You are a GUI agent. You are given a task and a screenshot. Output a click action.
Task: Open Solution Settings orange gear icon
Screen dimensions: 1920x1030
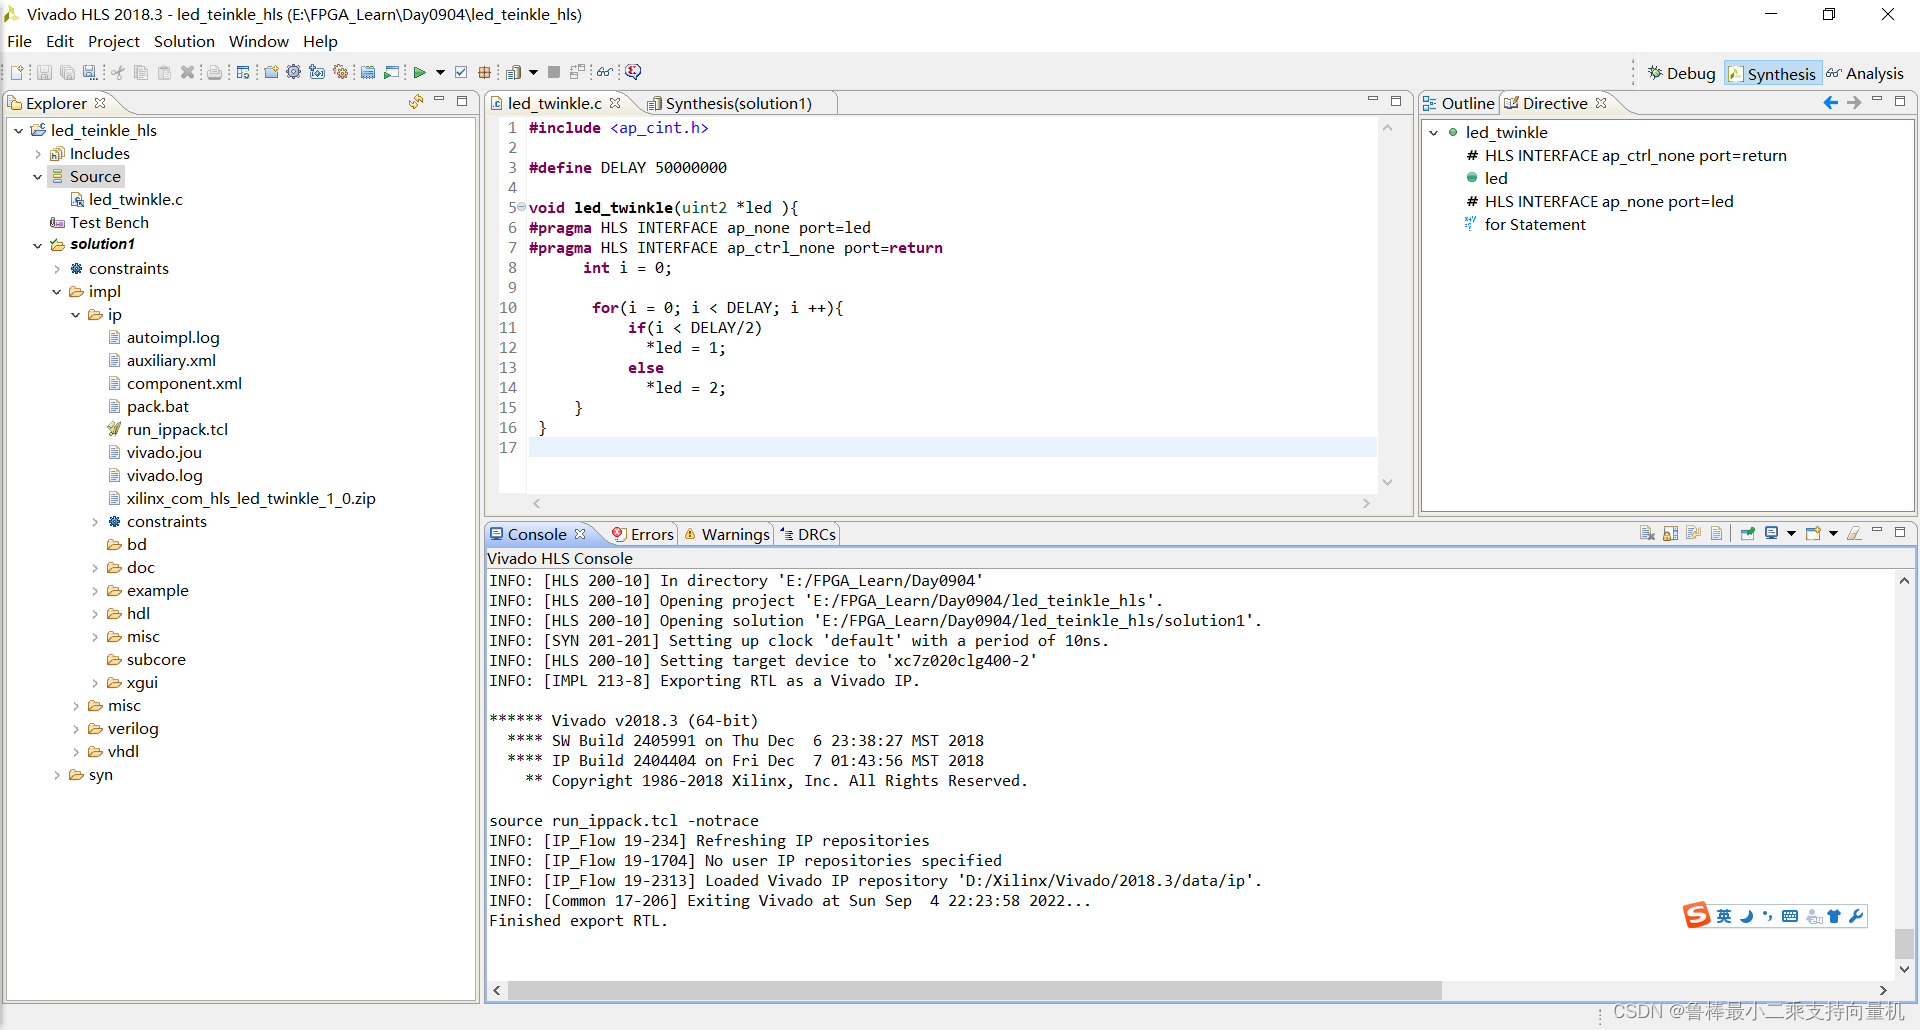(x=340, y=72)
